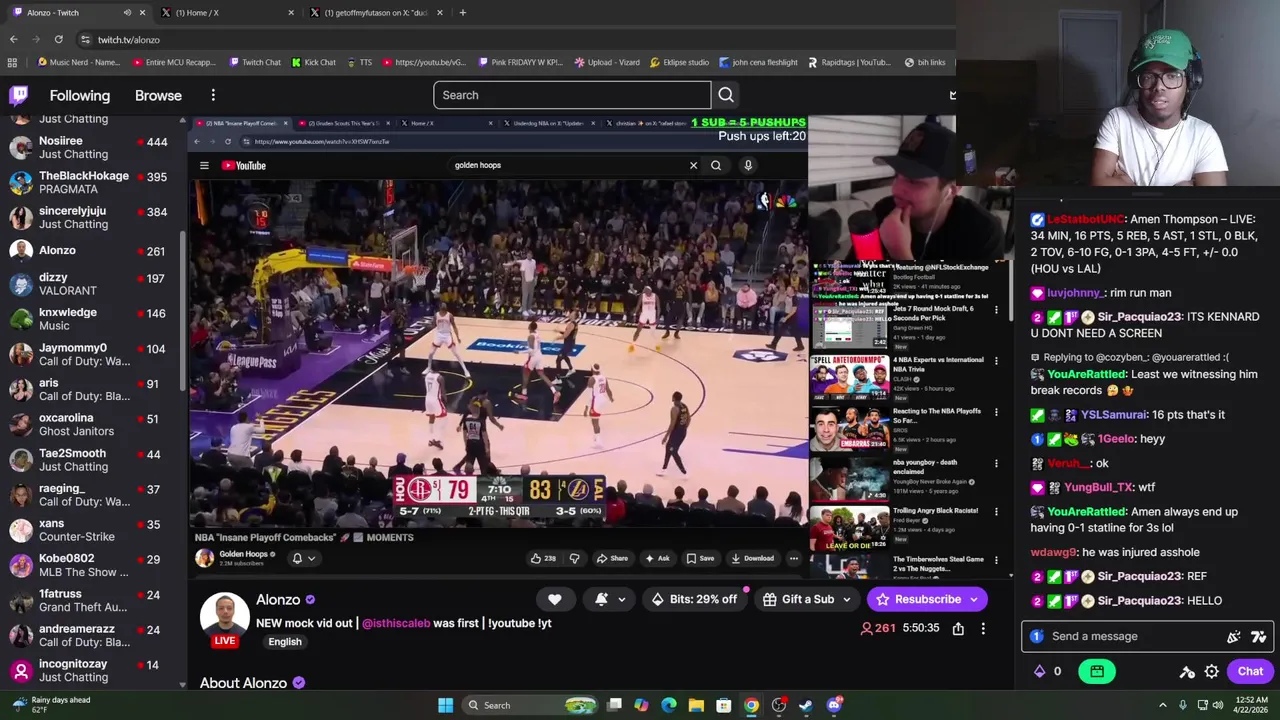Viewport: 1280px width, 720px height.
Task: Click the Sir_Pacquiao23 username on the HELLO chat message
Action: [1140, 600]
